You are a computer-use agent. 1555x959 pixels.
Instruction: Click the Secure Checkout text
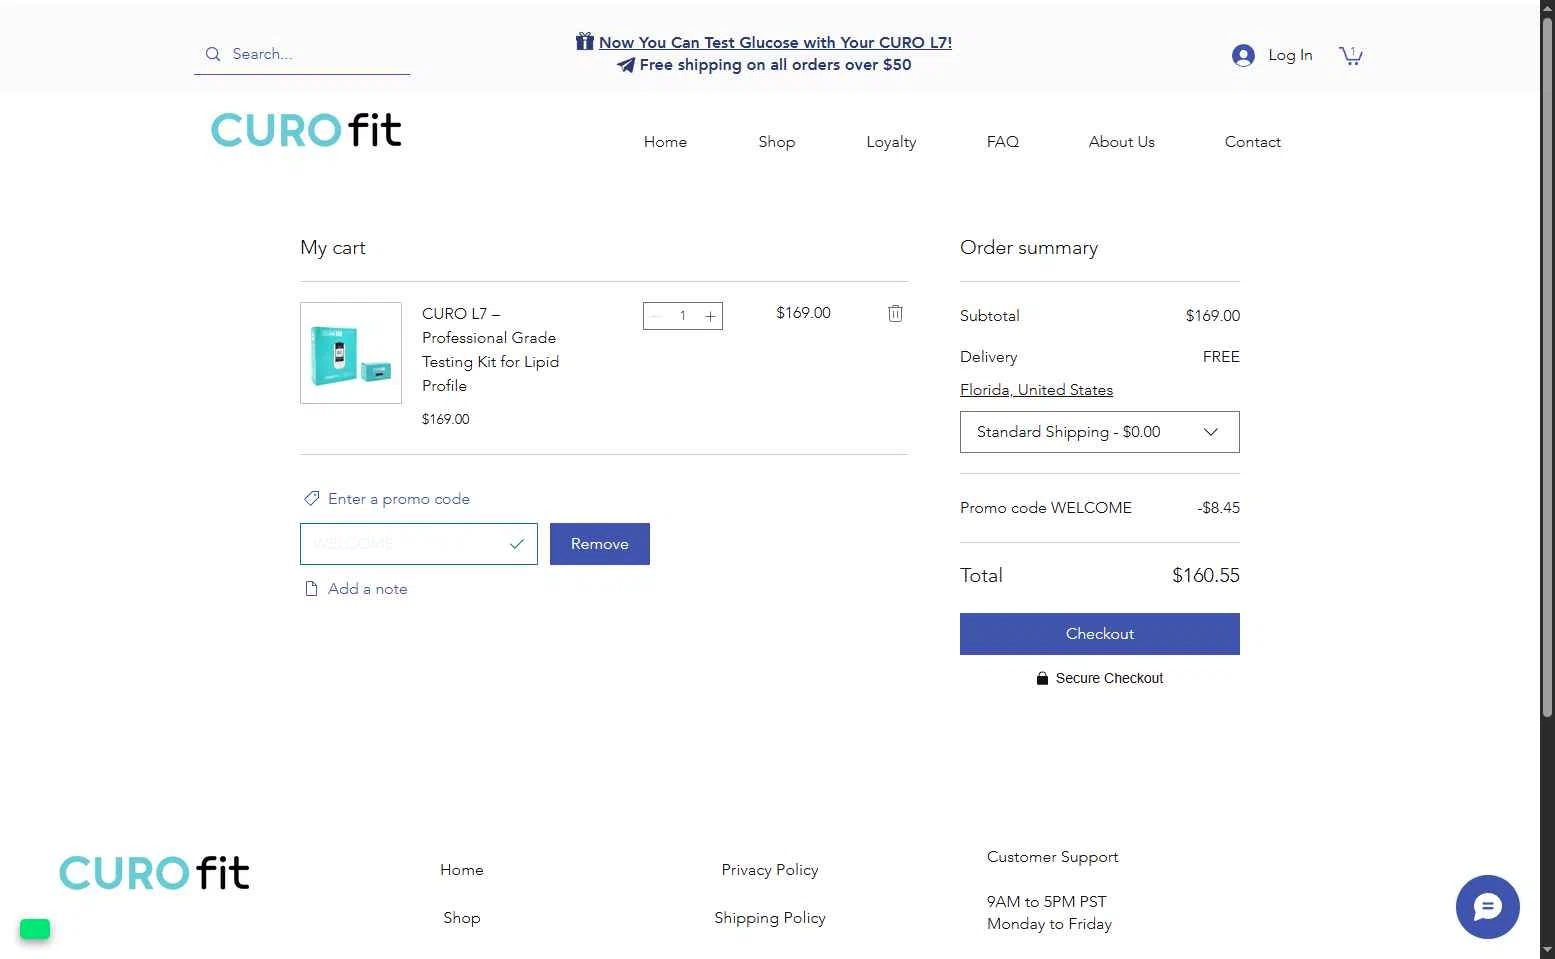1109,678
